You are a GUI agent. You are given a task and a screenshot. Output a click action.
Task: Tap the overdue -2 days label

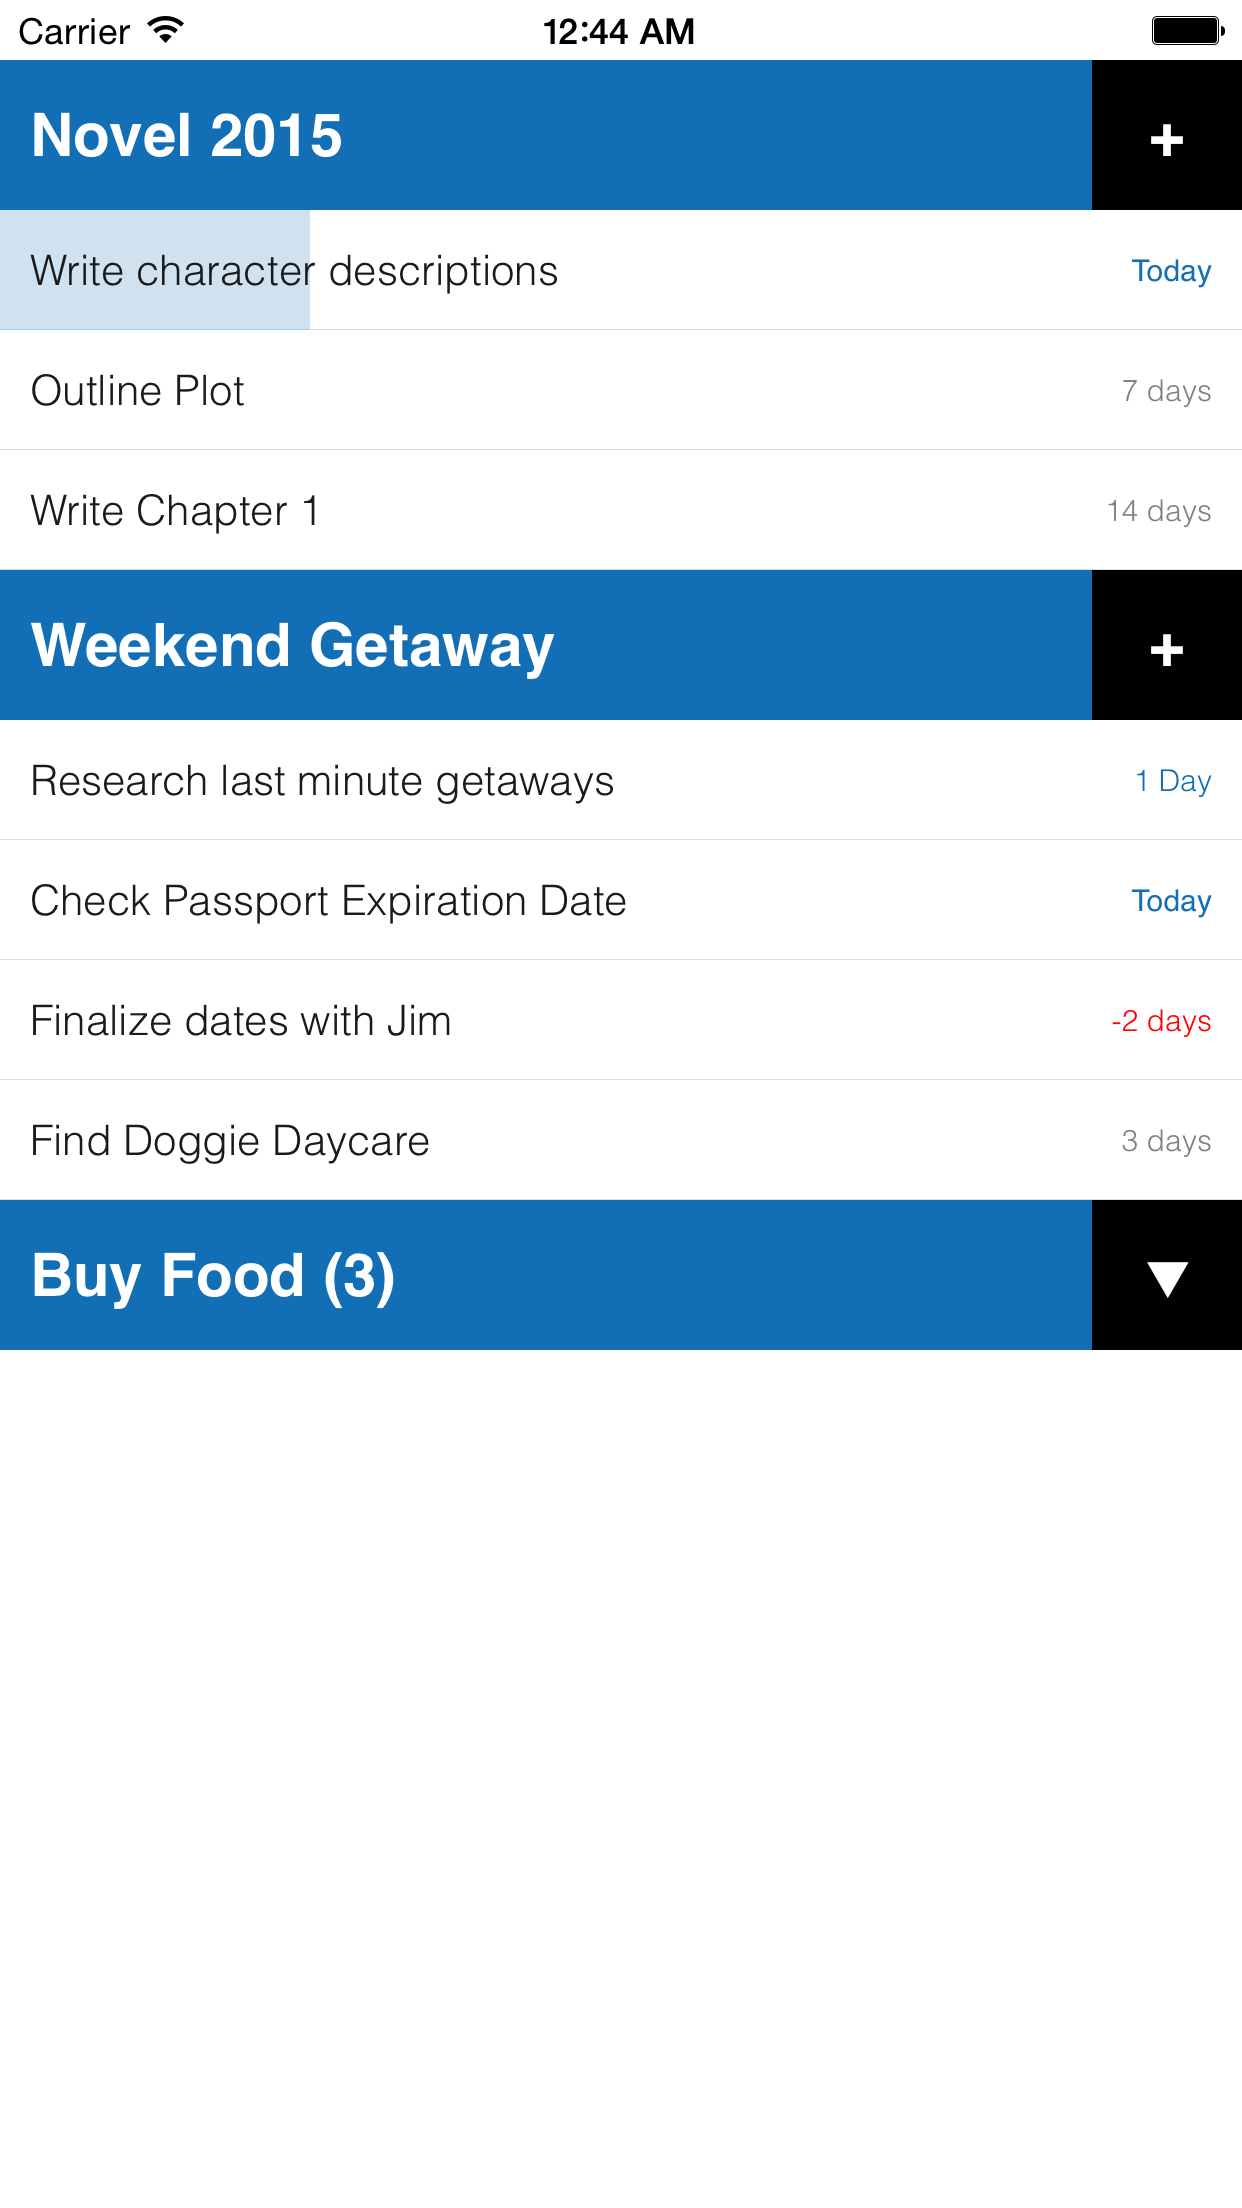pyautogui.click(x=1161, y=1021)
